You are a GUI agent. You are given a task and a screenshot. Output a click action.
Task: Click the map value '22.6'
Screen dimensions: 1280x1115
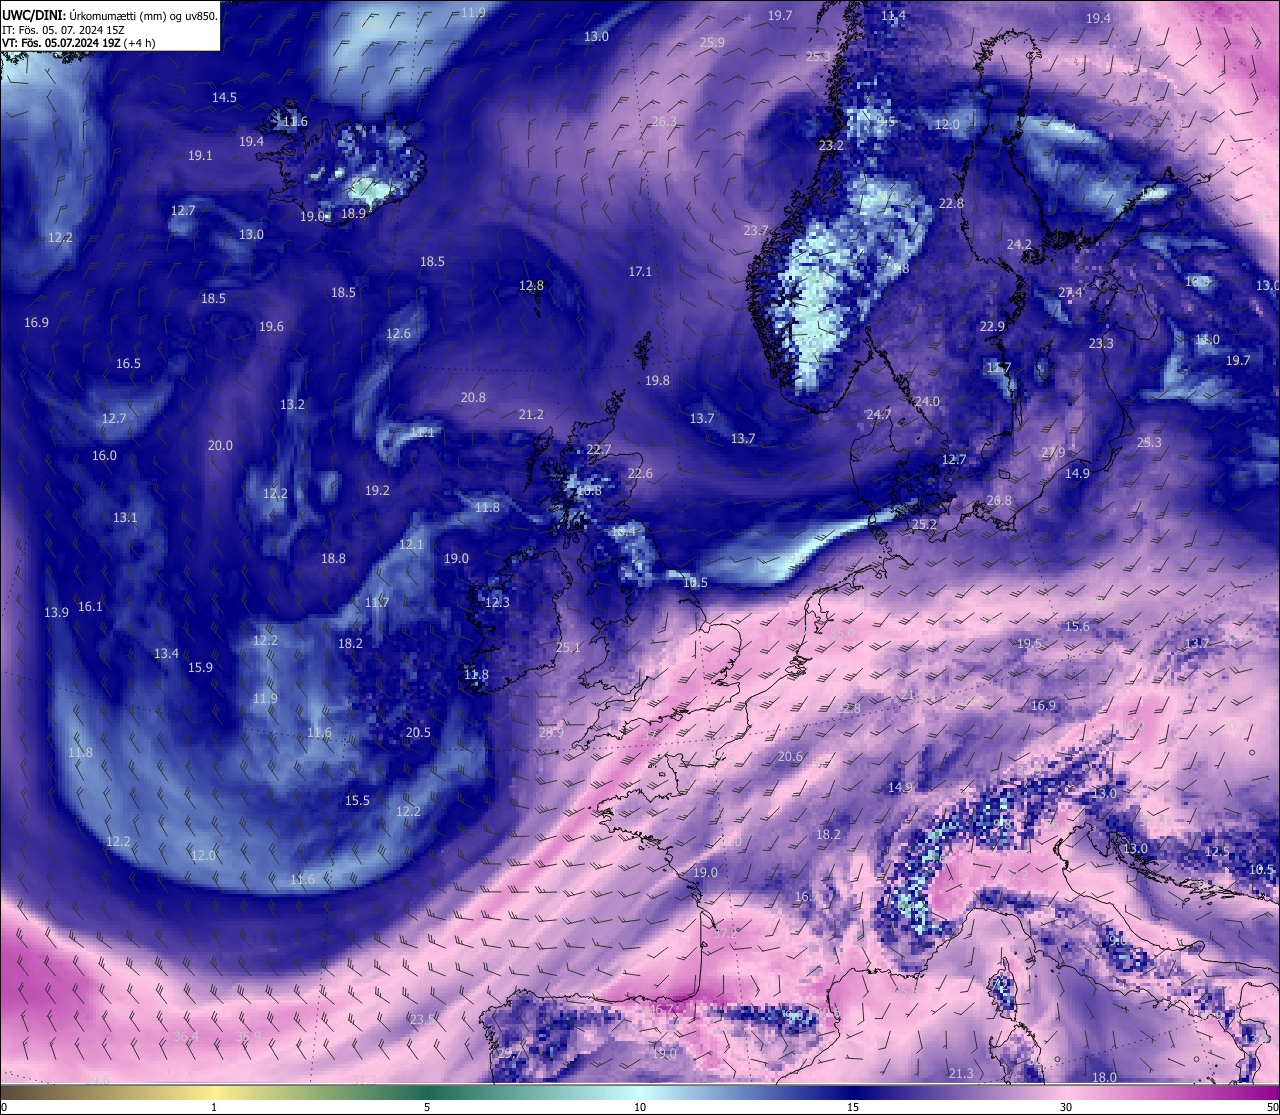(x=640, y=474)
